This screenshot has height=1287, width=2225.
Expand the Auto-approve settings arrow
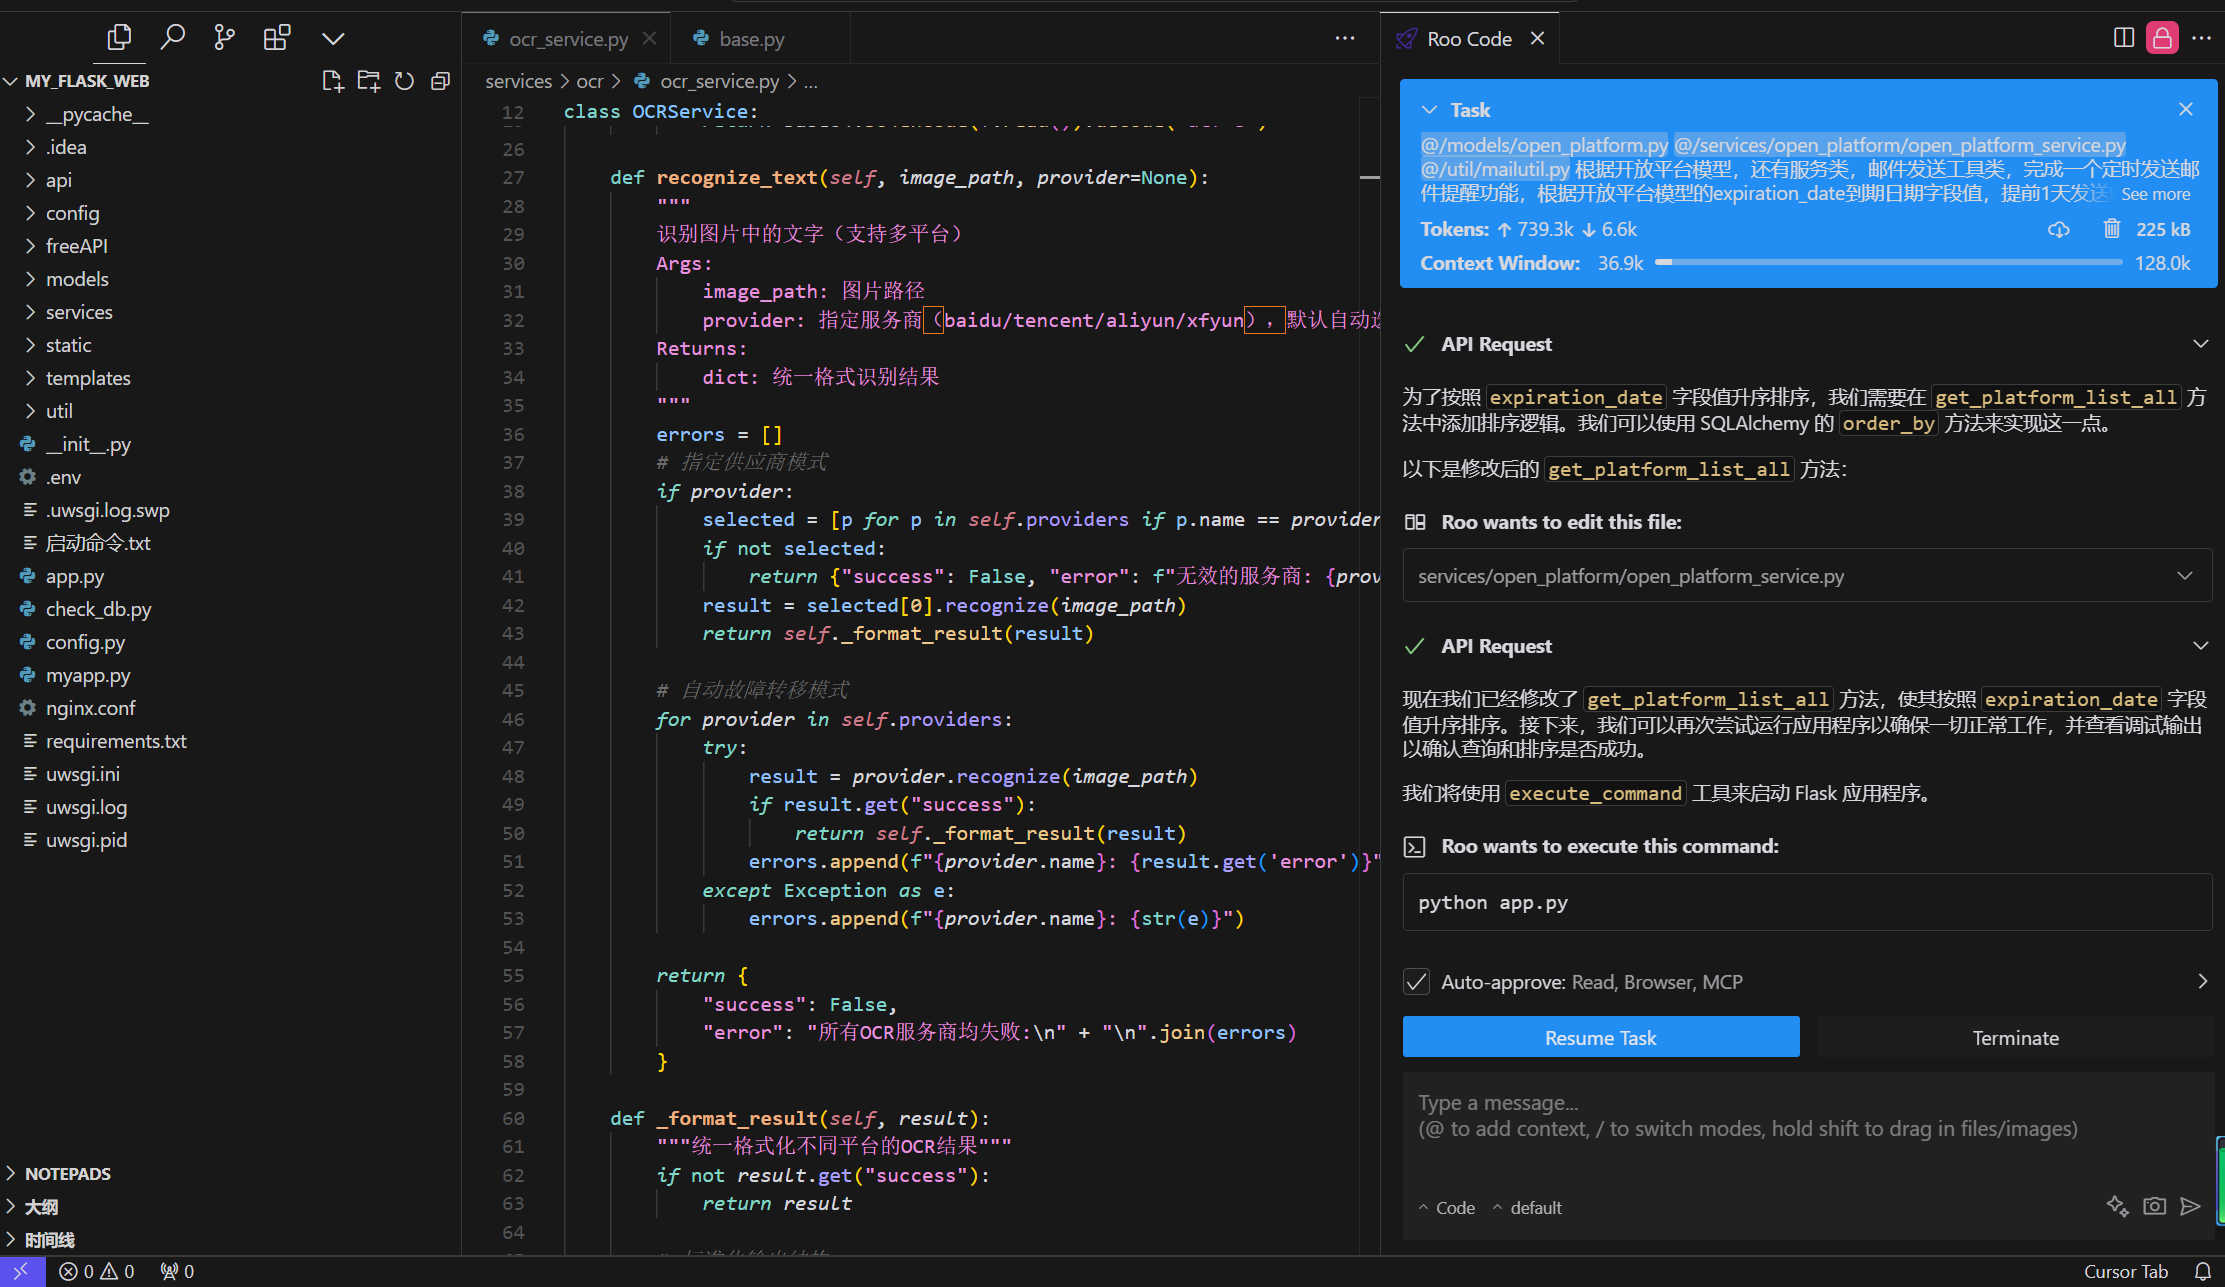[x=2202, y=982]
